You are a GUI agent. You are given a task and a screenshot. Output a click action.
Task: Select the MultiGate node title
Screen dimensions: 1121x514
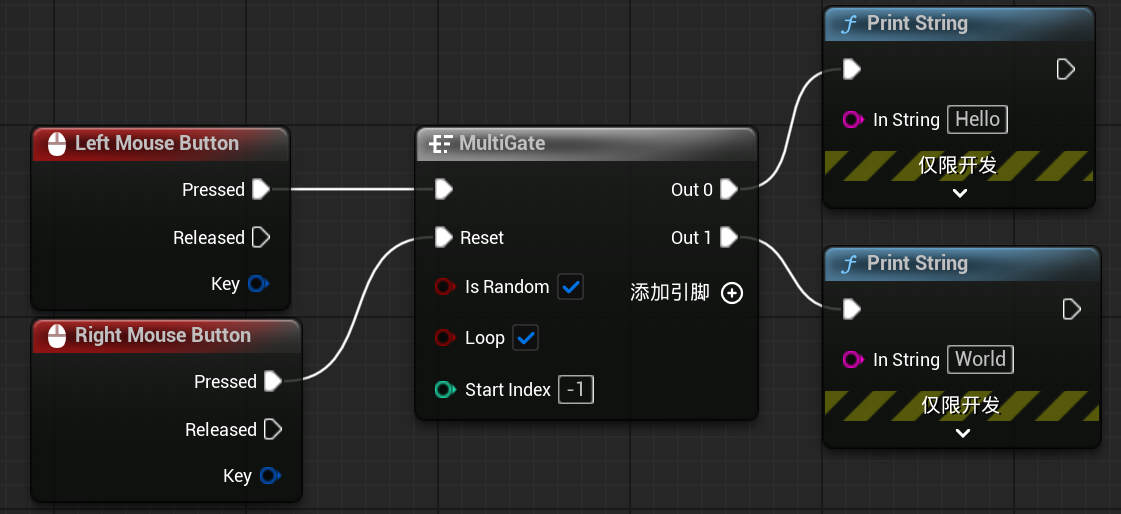[x=502, y=144]
